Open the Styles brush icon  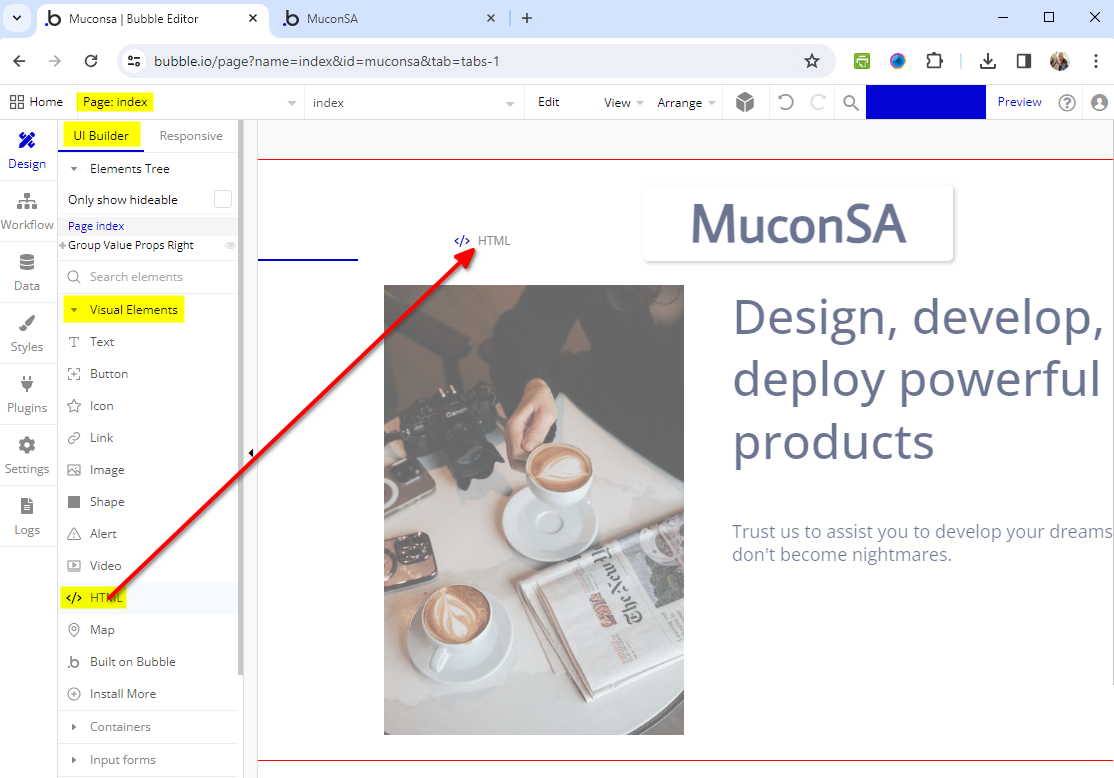coord(27,333)
